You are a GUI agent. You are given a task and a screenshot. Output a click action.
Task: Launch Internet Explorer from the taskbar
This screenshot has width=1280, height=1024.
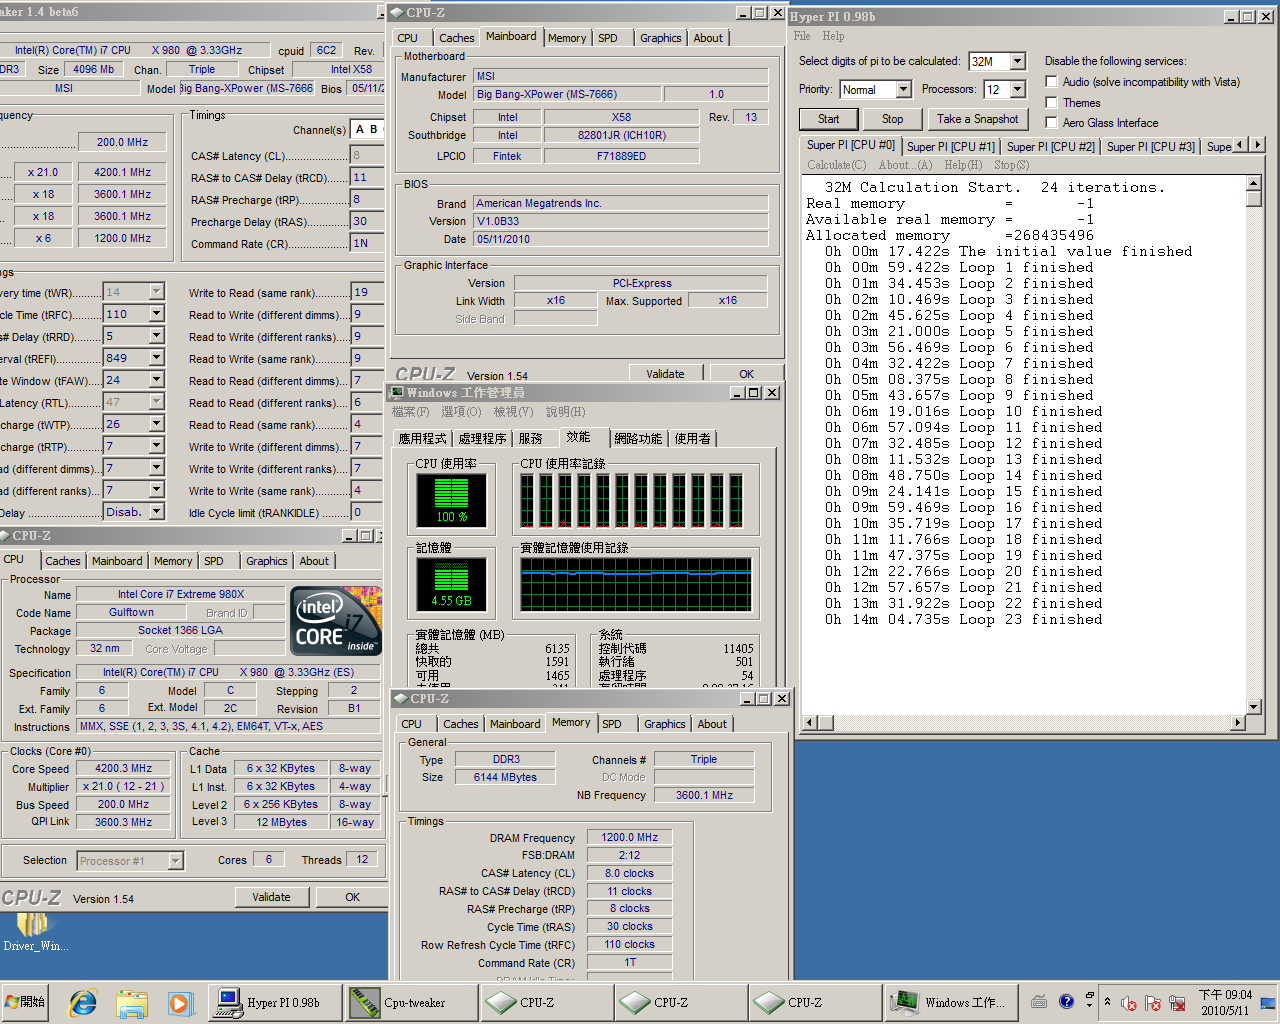(83, 1002)
